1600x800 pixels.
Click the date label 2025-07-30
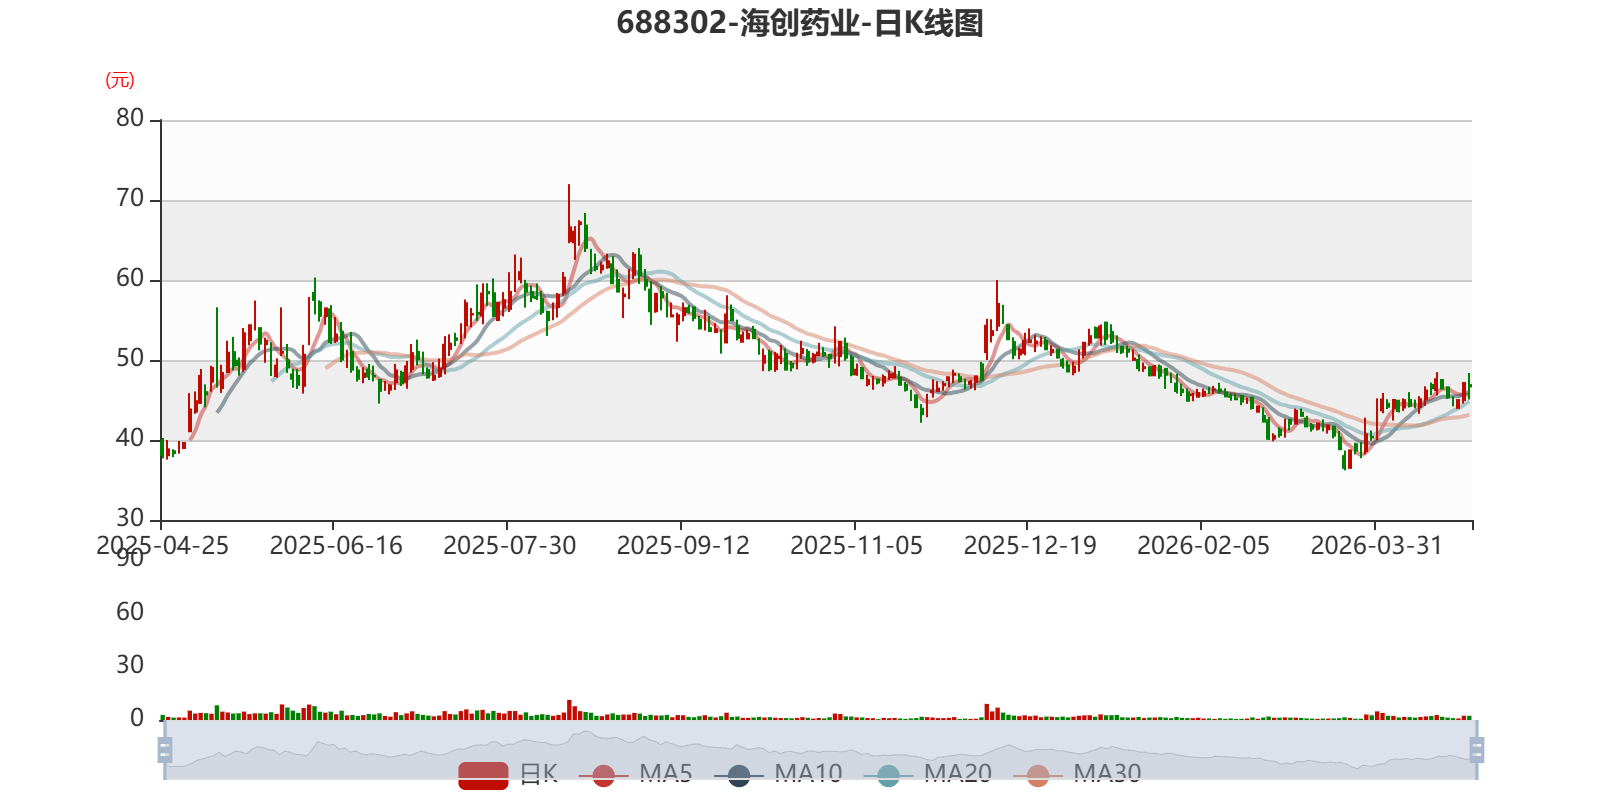click(x=510, y=546)
